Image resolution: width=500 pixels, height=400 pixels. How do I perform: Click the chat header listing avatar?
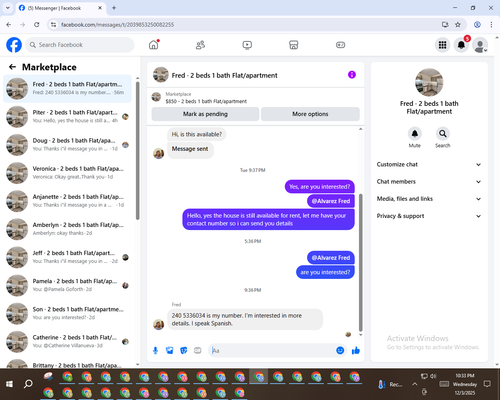[161, 75]
